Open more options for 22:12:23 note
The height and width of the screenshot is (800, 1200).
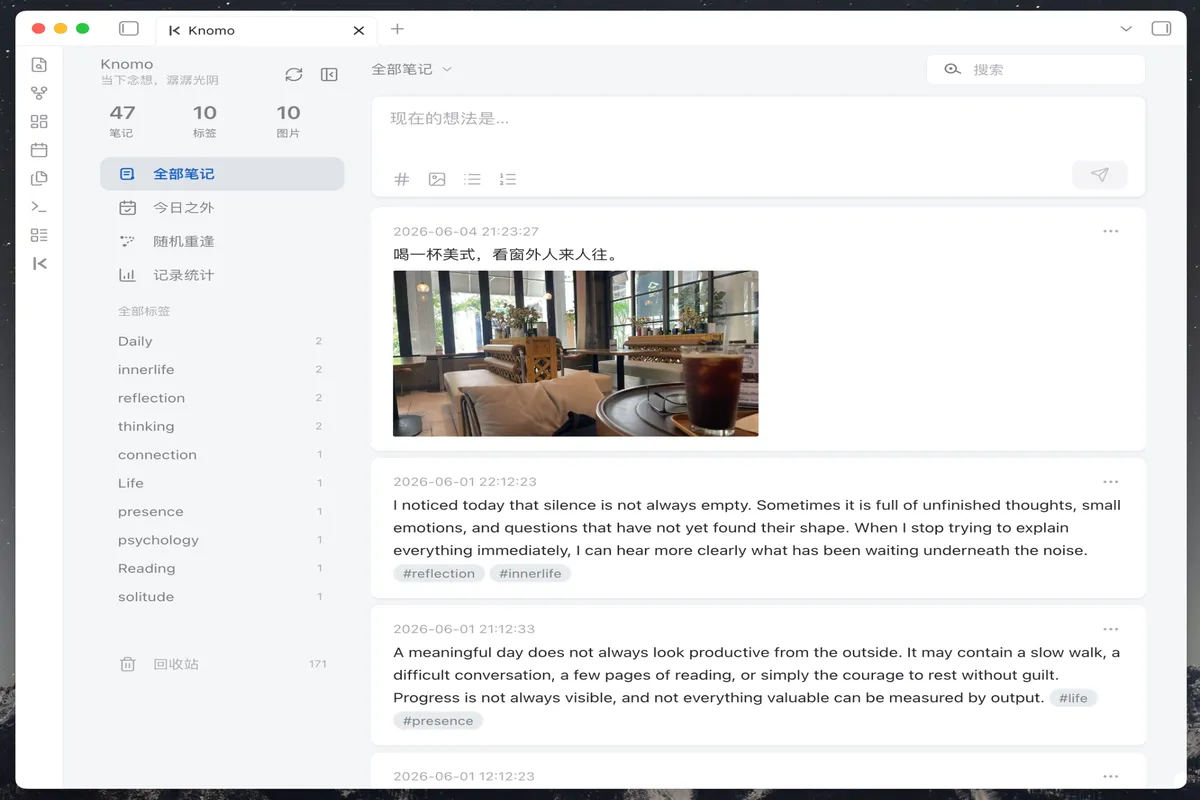[x=1111, y=482]
